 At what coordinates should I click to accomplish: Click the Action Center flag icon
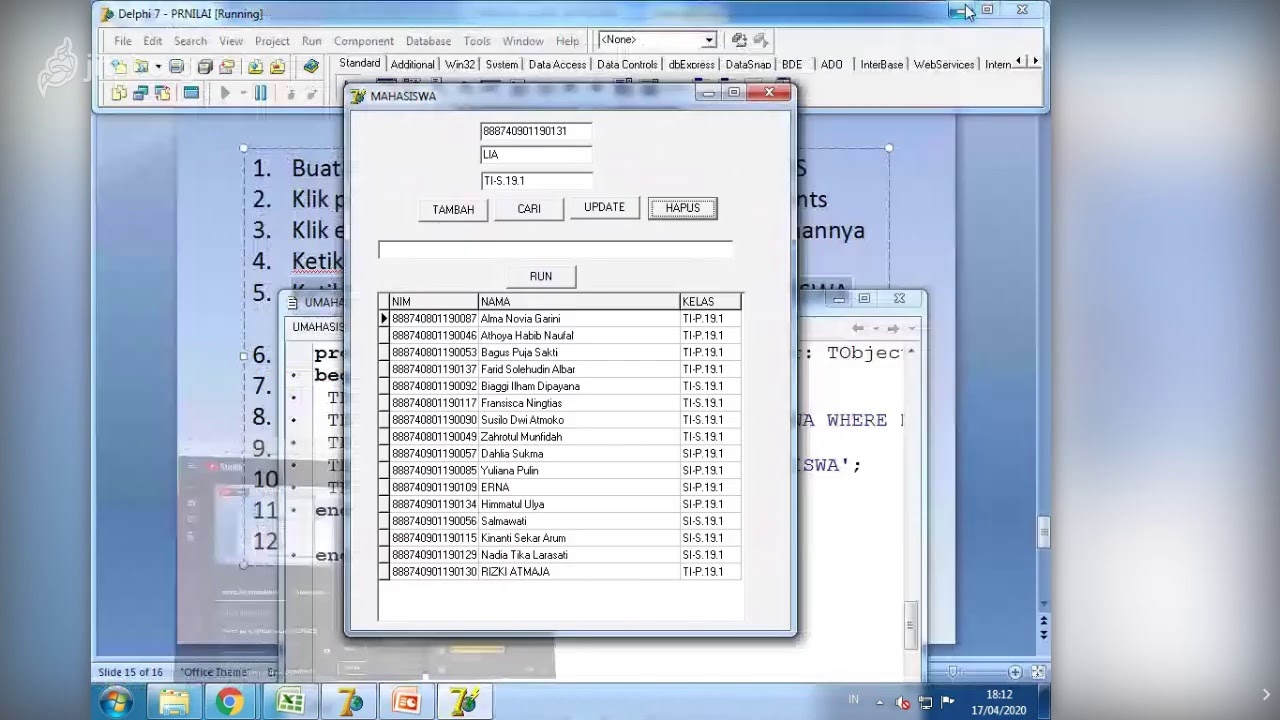pyautogui.click(x=947, y=702)
